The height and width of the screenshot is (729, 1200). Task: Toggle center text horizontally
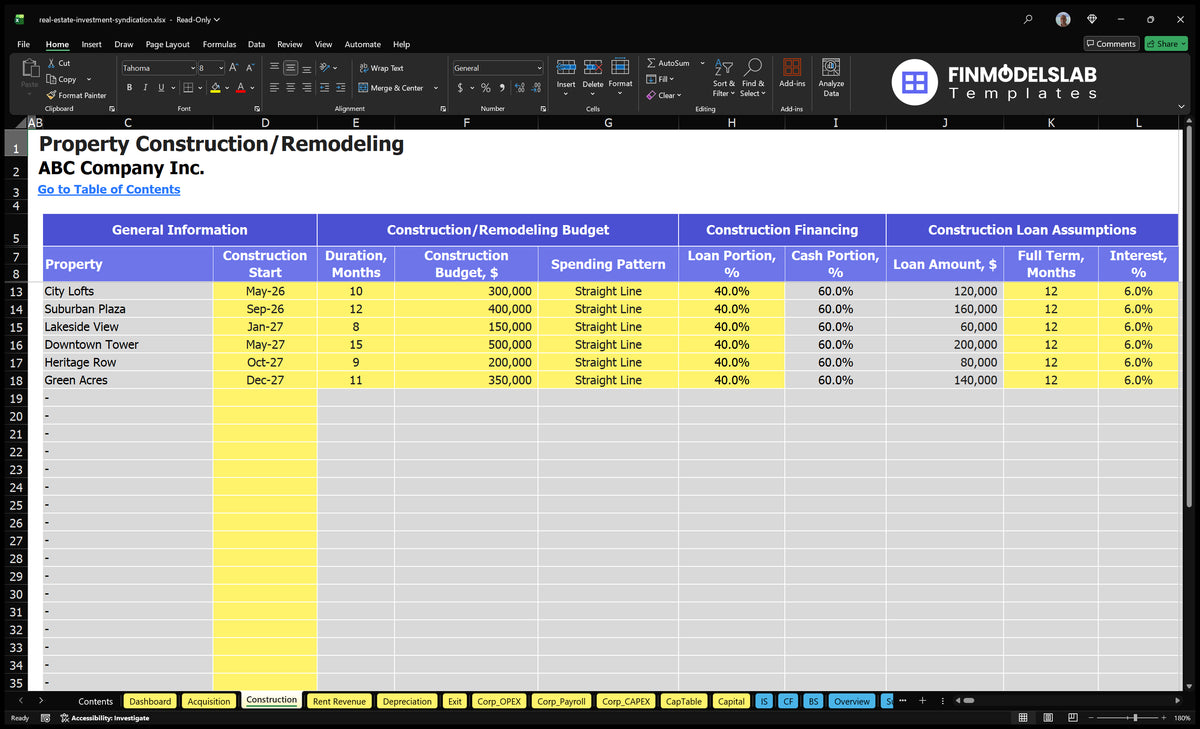pyautogui.click(x=290, y=88)
